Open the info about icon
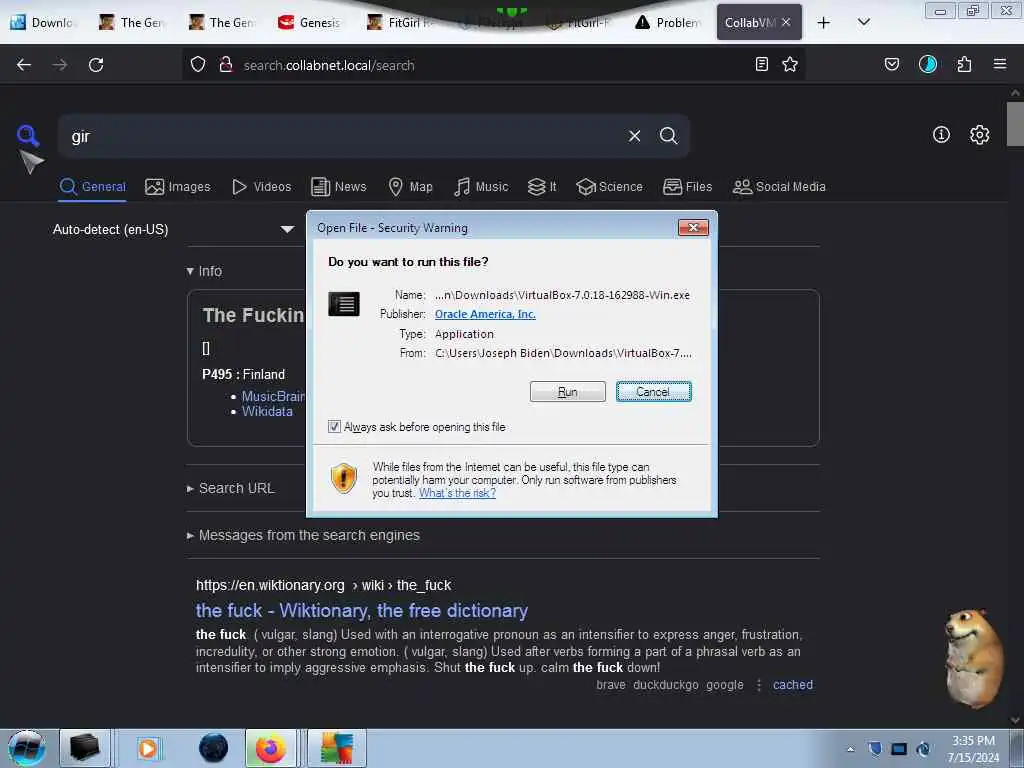The height and width of the screenshot is (768, 1024). pyautogui.click(x=941, y=135)
